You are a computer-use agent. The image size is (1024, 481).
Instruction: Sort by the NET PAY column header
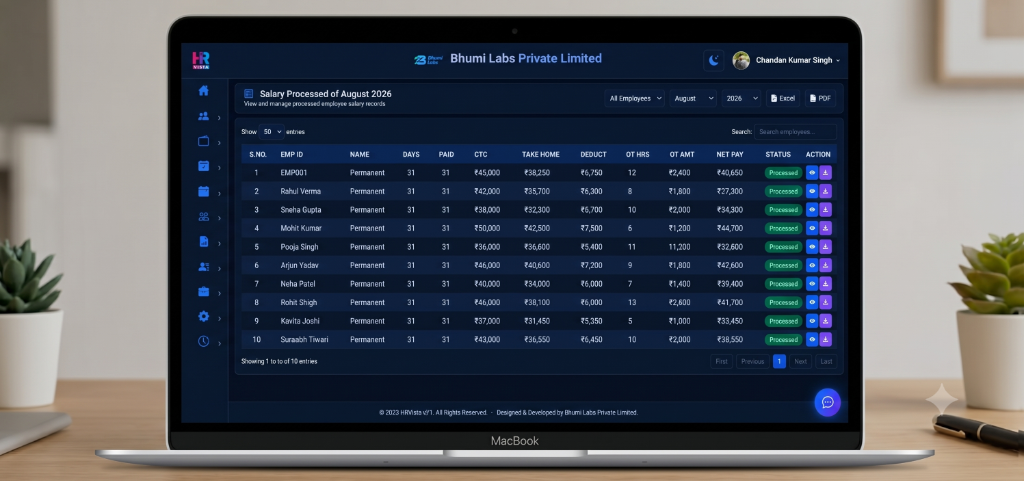[x=729, y=155]
